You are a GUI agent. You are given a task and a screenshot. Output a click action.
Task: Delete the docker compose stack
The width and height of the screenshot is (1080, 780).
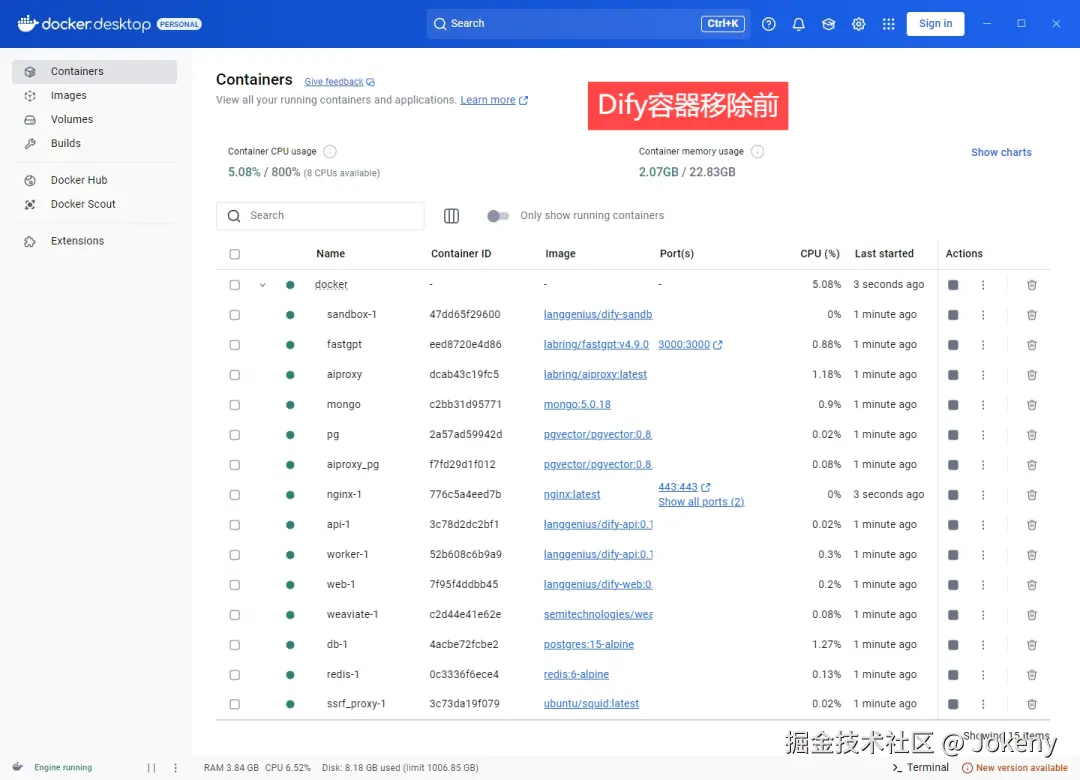[1032, 285]
